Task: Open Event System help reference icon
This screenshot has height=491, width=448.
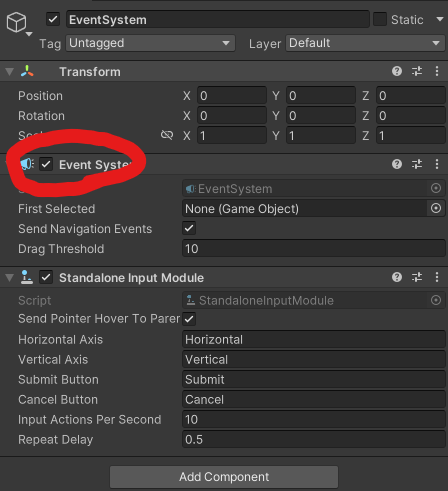Action: click(x=397, y=164)
